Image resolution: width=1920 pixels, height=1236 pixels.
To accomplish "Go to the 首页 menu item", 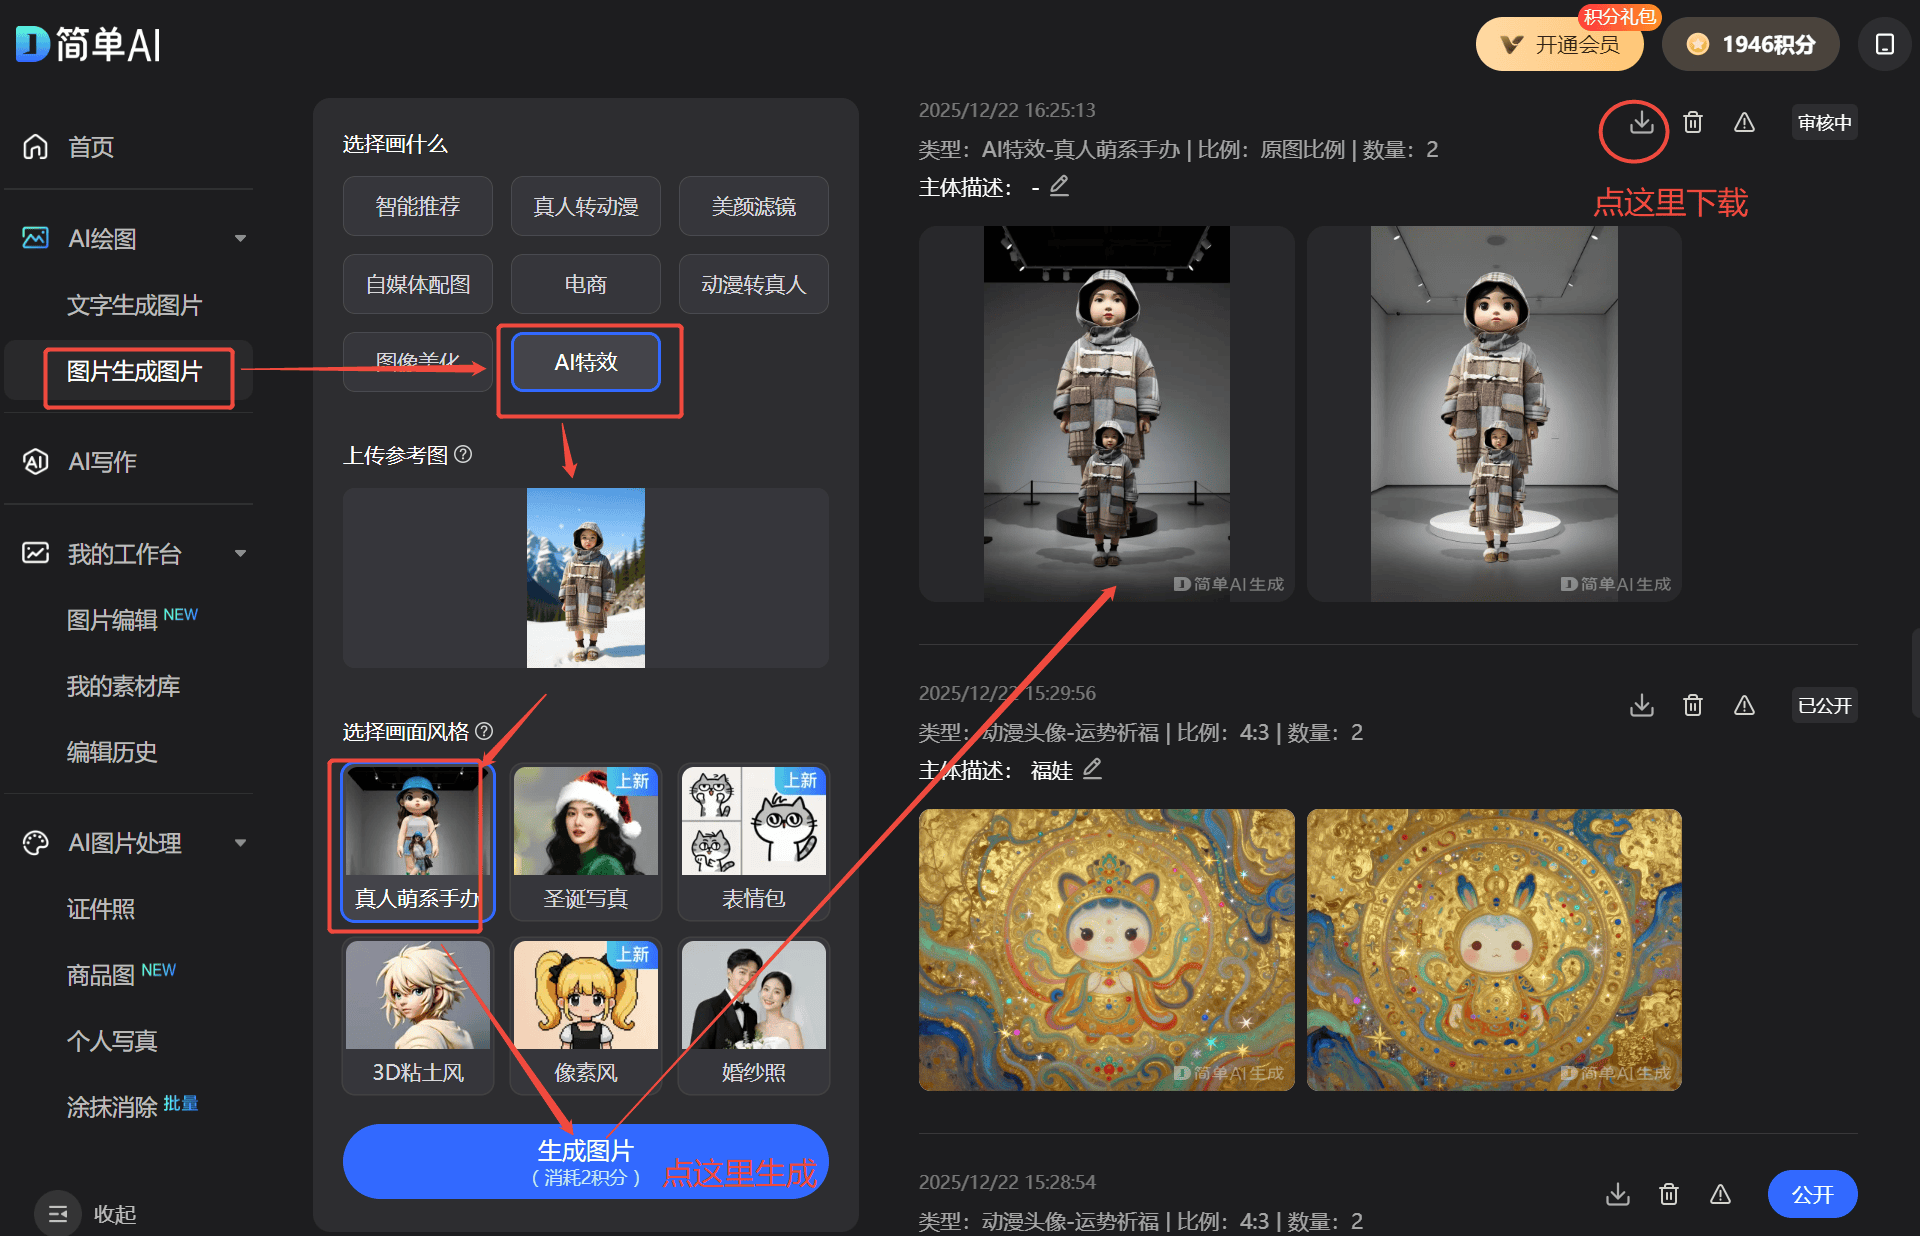I will coord(90,147).
